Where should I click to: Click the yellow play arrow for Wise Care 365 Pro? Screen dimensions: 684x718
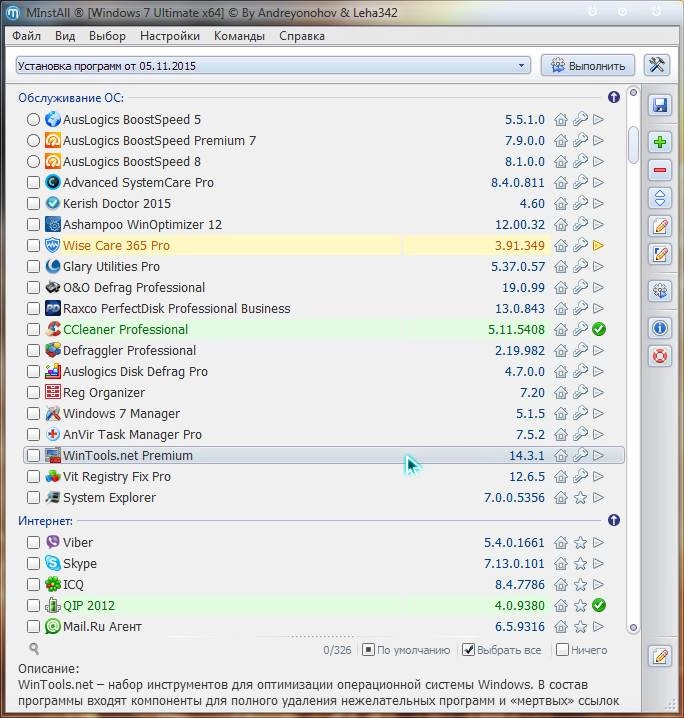598,245
